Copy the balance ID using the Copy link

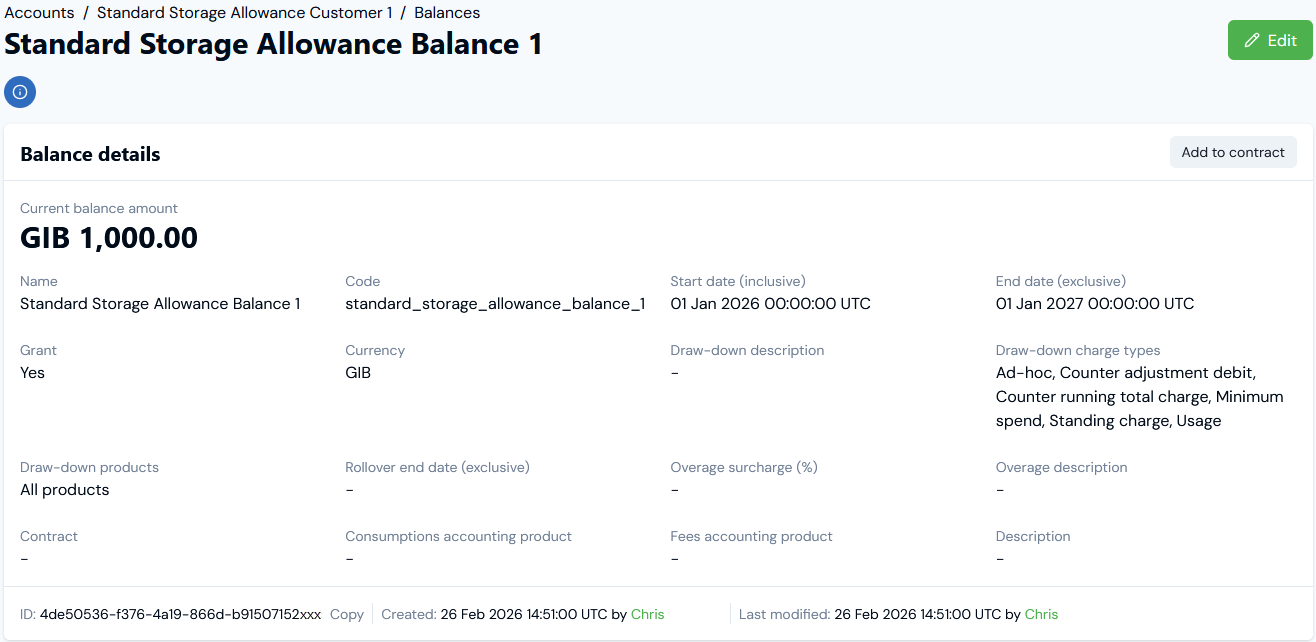click(x=346, y=614)
